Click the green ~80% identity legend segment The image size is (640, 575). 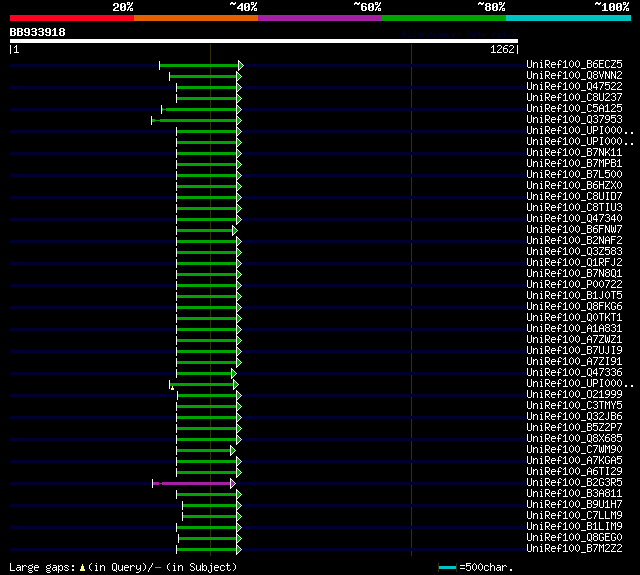[444, 18]
